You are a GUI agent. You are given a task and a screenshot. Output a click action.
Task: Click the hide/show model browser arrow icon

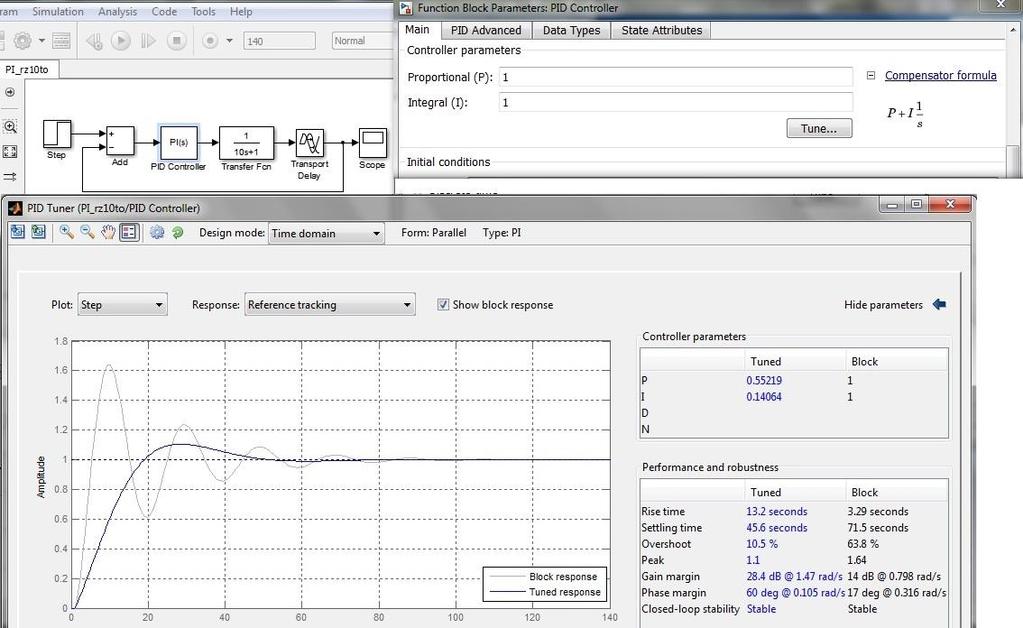(10, 93)
